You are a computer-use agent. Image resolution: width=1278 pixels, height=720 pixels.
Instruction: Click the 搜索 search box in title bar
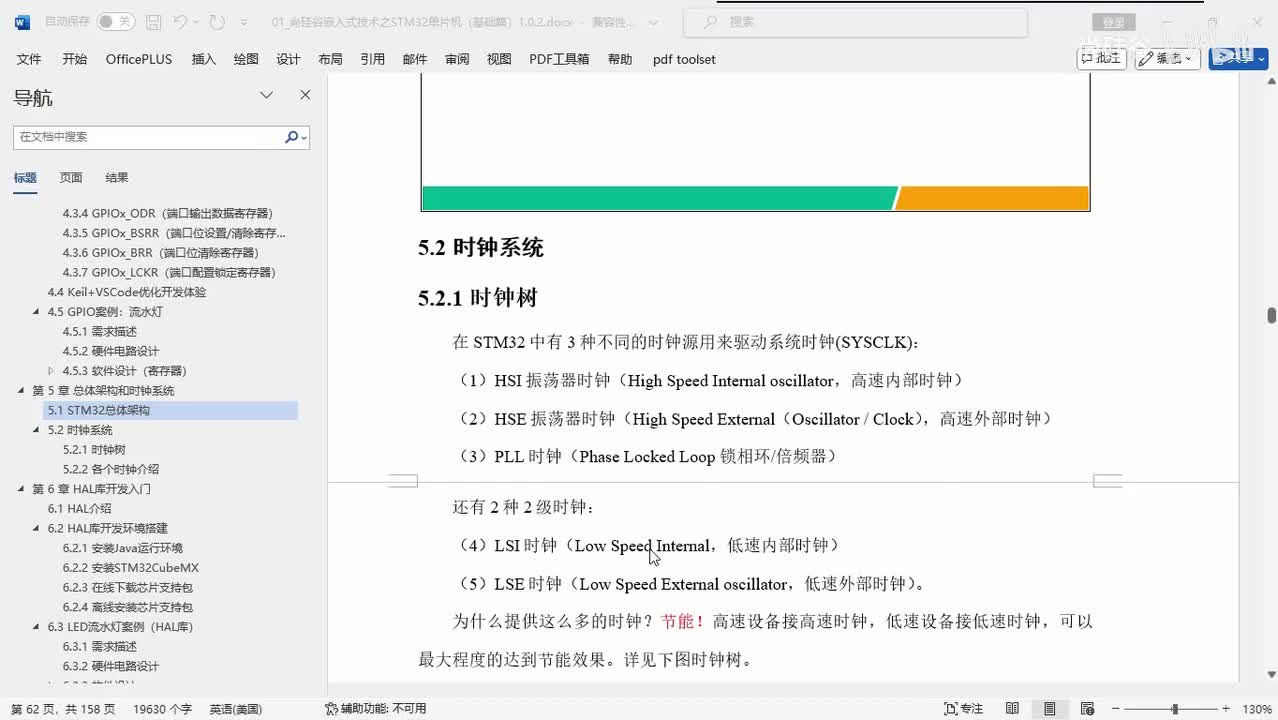tap(855, 21)
